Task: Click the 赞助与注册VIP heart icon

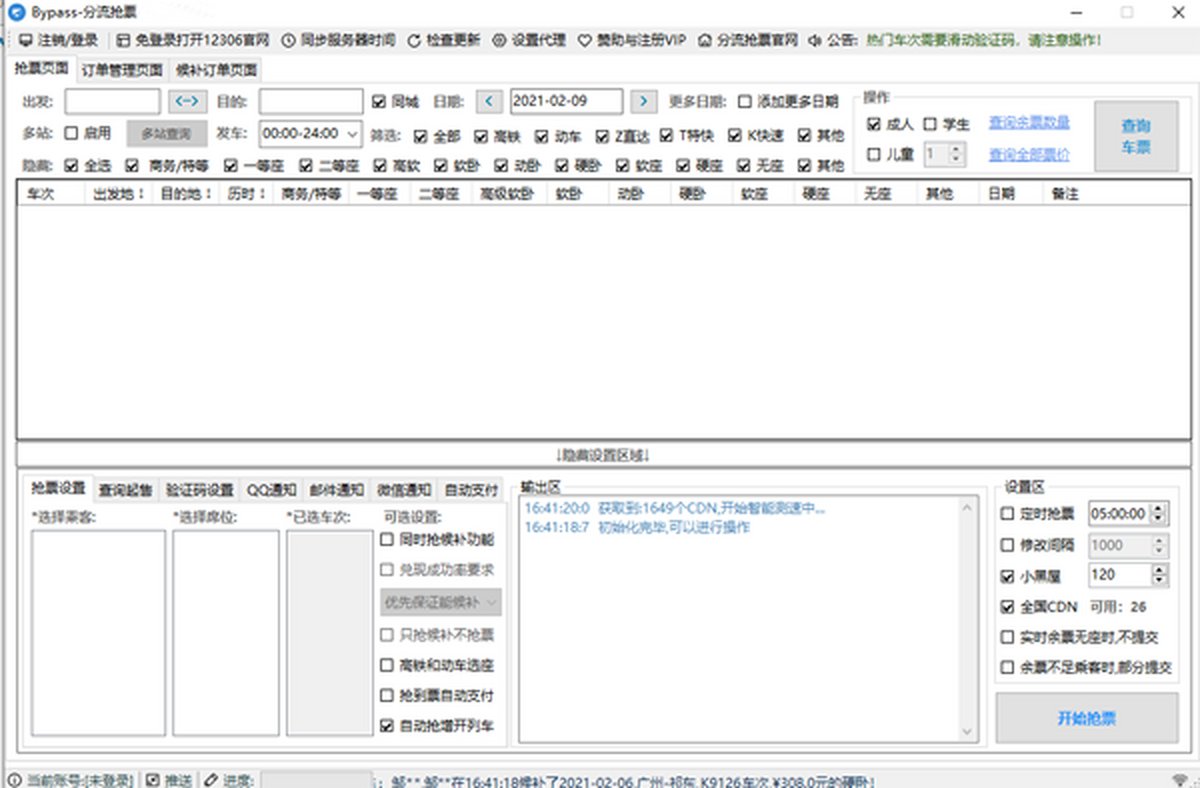Action: (585, 41)
